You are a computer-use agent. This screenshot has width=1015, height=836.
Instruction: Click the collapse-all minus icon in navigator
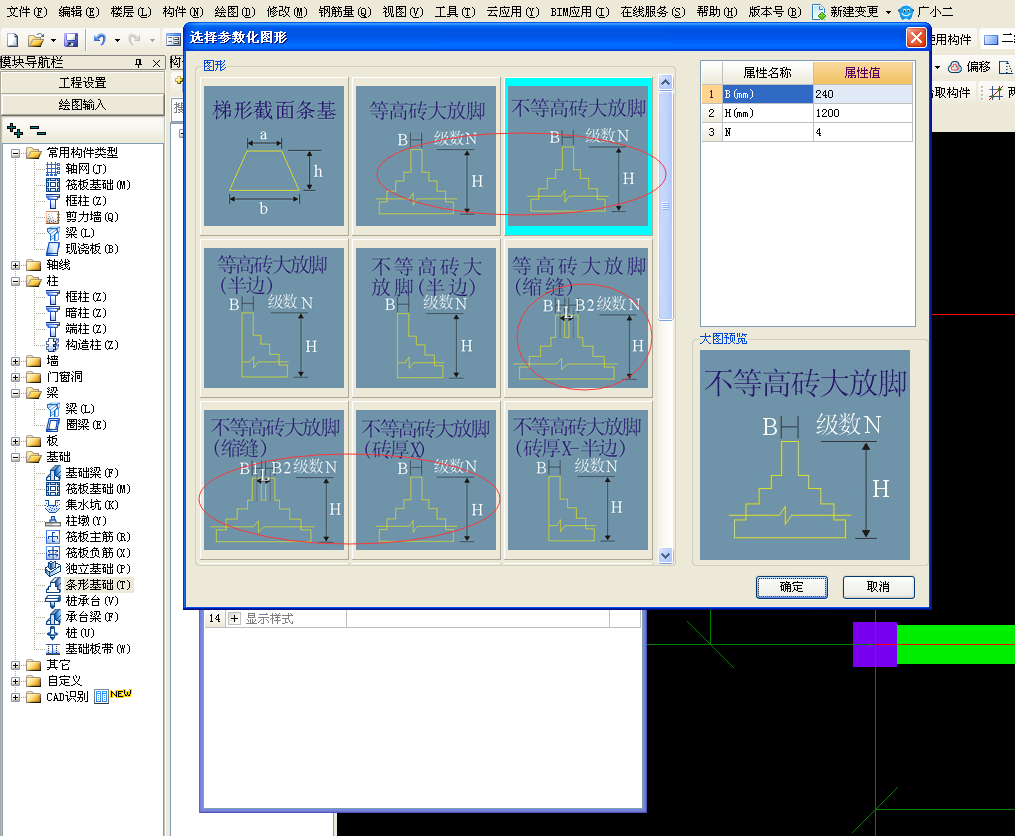[x=38, y=131]
